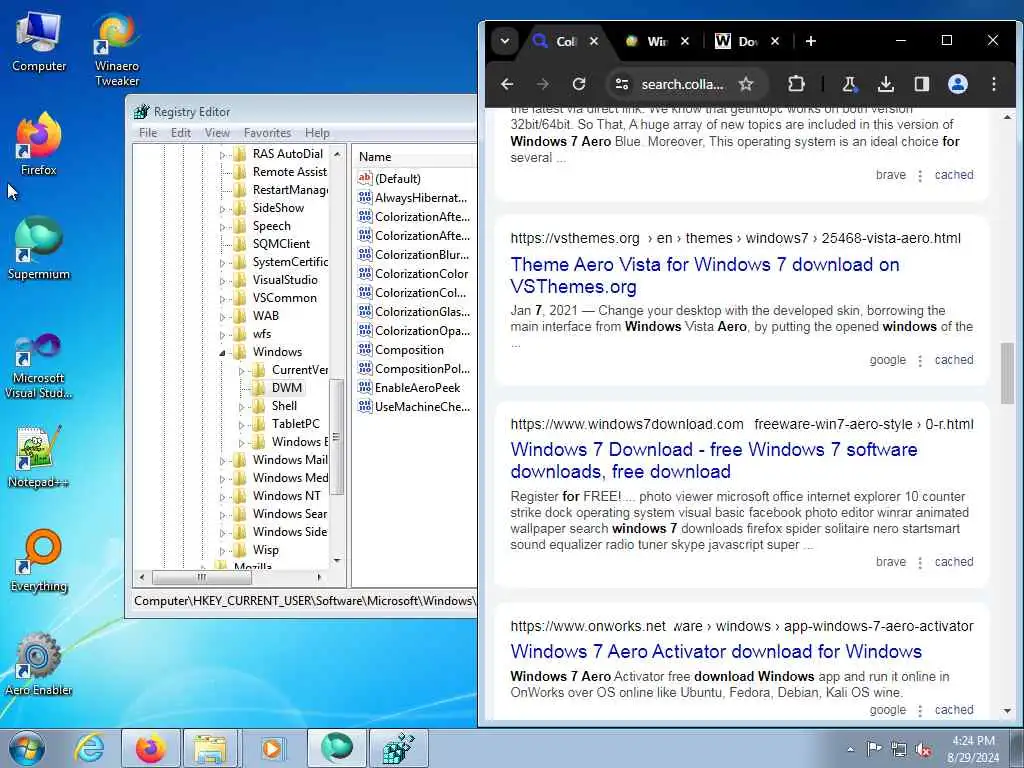Image resolution: width=1024 pixels, height=768 pixels.
Task: Collapse the Windows registry key
Action: click(222, 353)
